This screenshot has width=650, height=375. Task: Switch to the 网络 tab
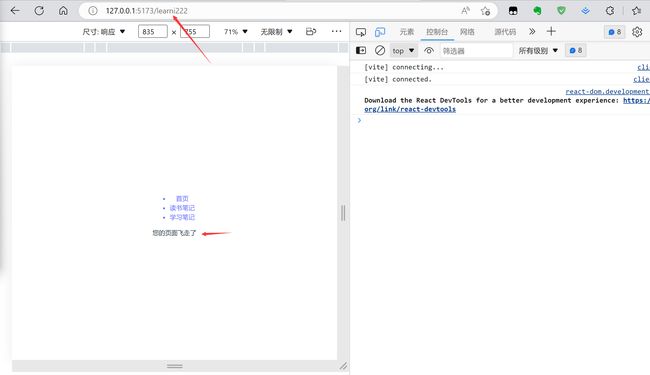[x=467, y=31]
